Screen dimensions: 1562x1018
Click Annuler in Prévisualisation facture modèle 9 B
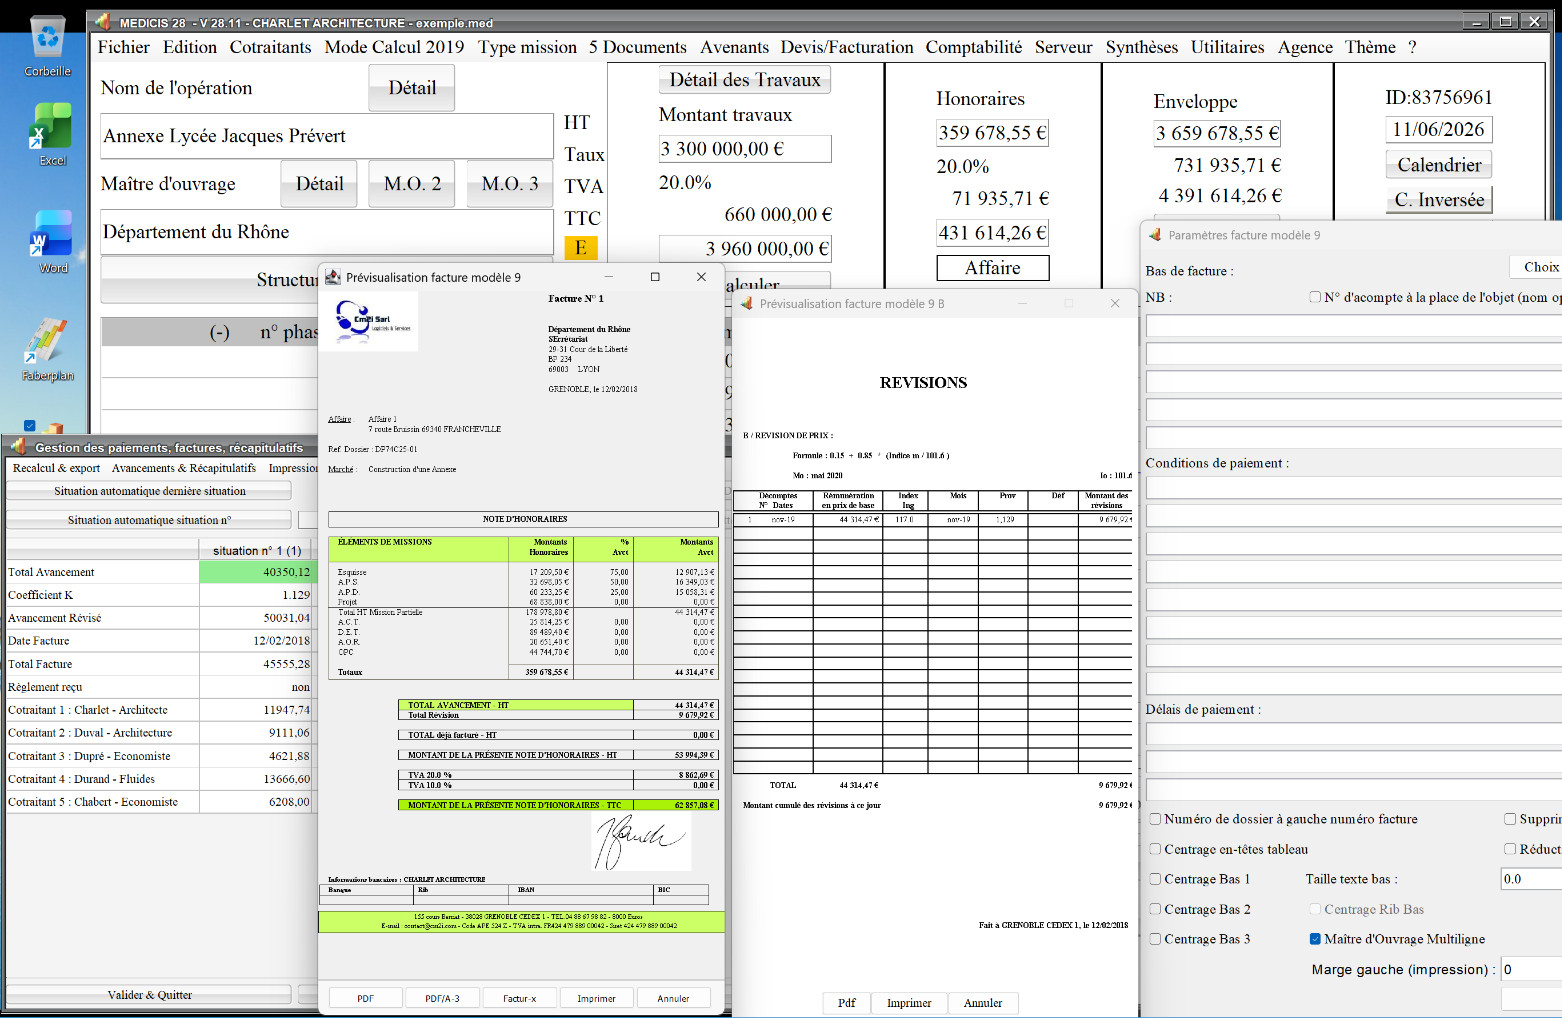(983, 1003)
